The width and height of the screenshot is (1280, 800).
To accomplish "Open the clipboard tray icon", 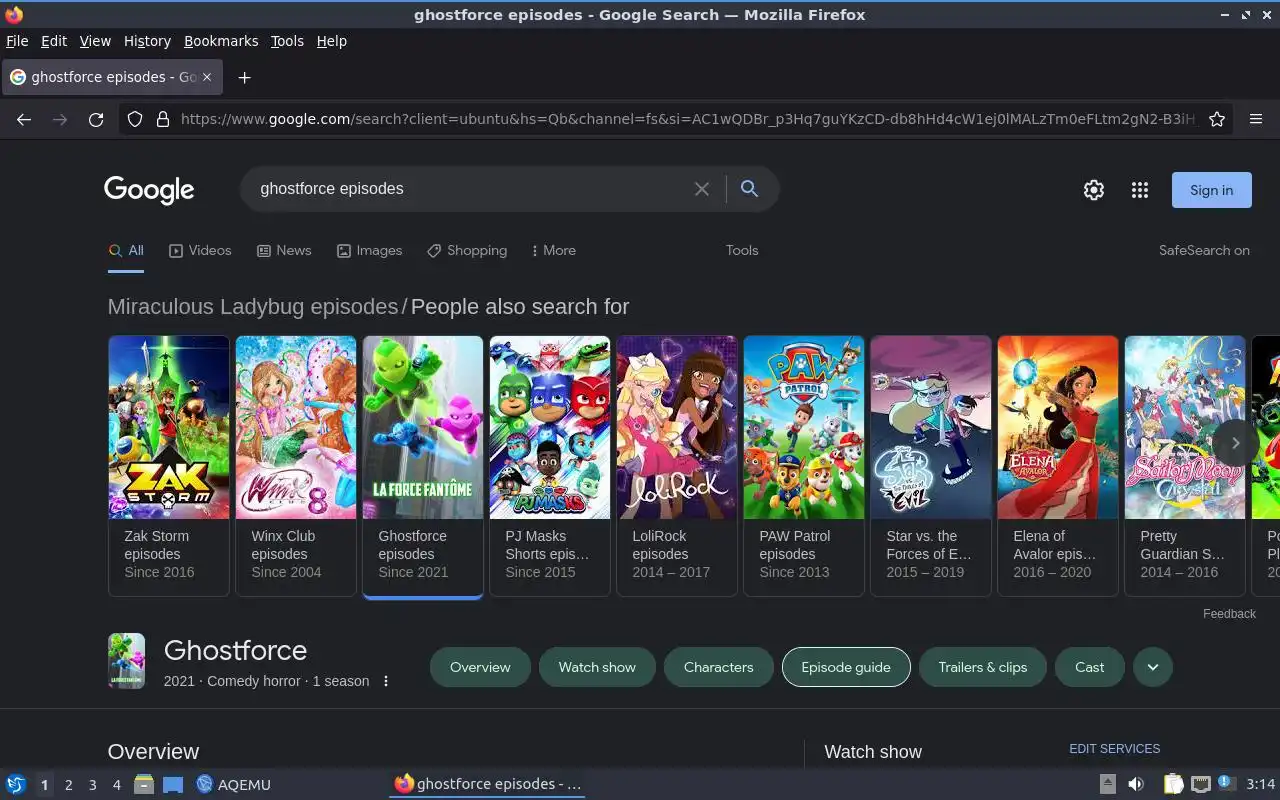I will click(1173, 784).
